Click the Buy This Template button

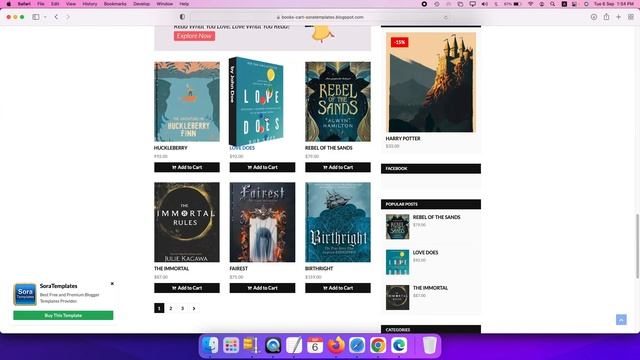(63, 316)
